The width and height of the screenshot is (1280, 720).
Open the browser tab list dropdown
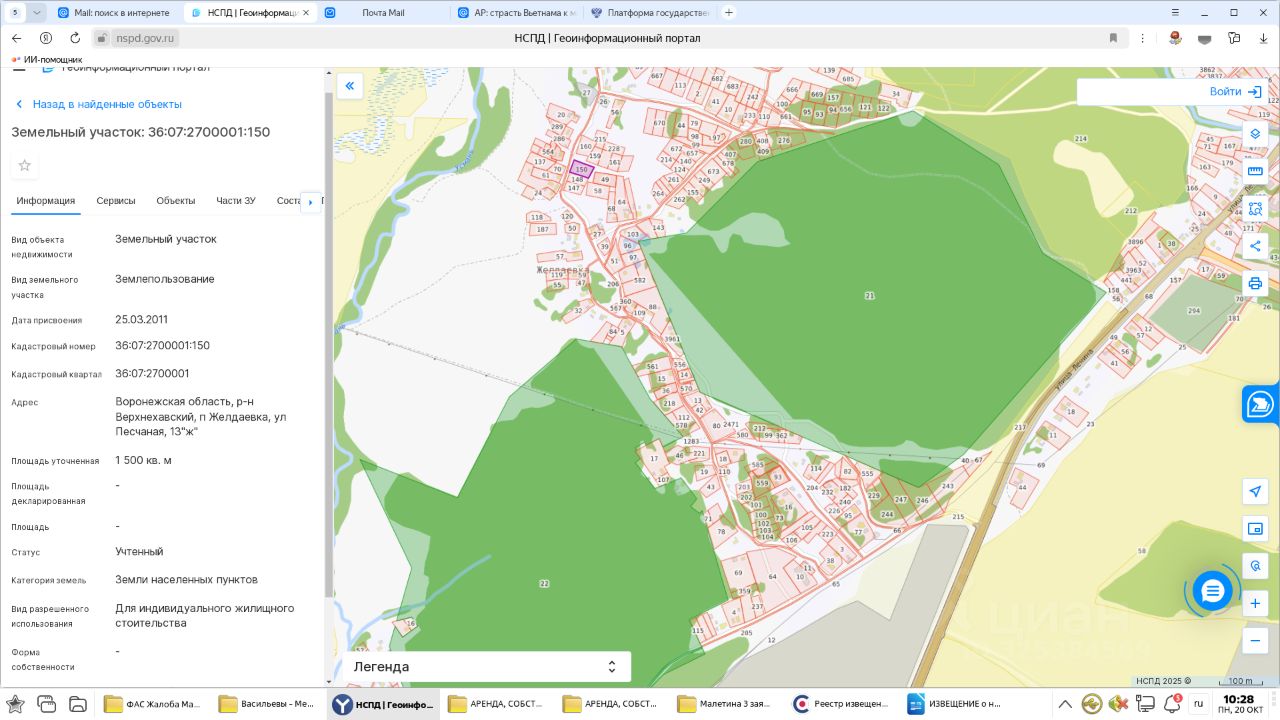click(37, 12)
